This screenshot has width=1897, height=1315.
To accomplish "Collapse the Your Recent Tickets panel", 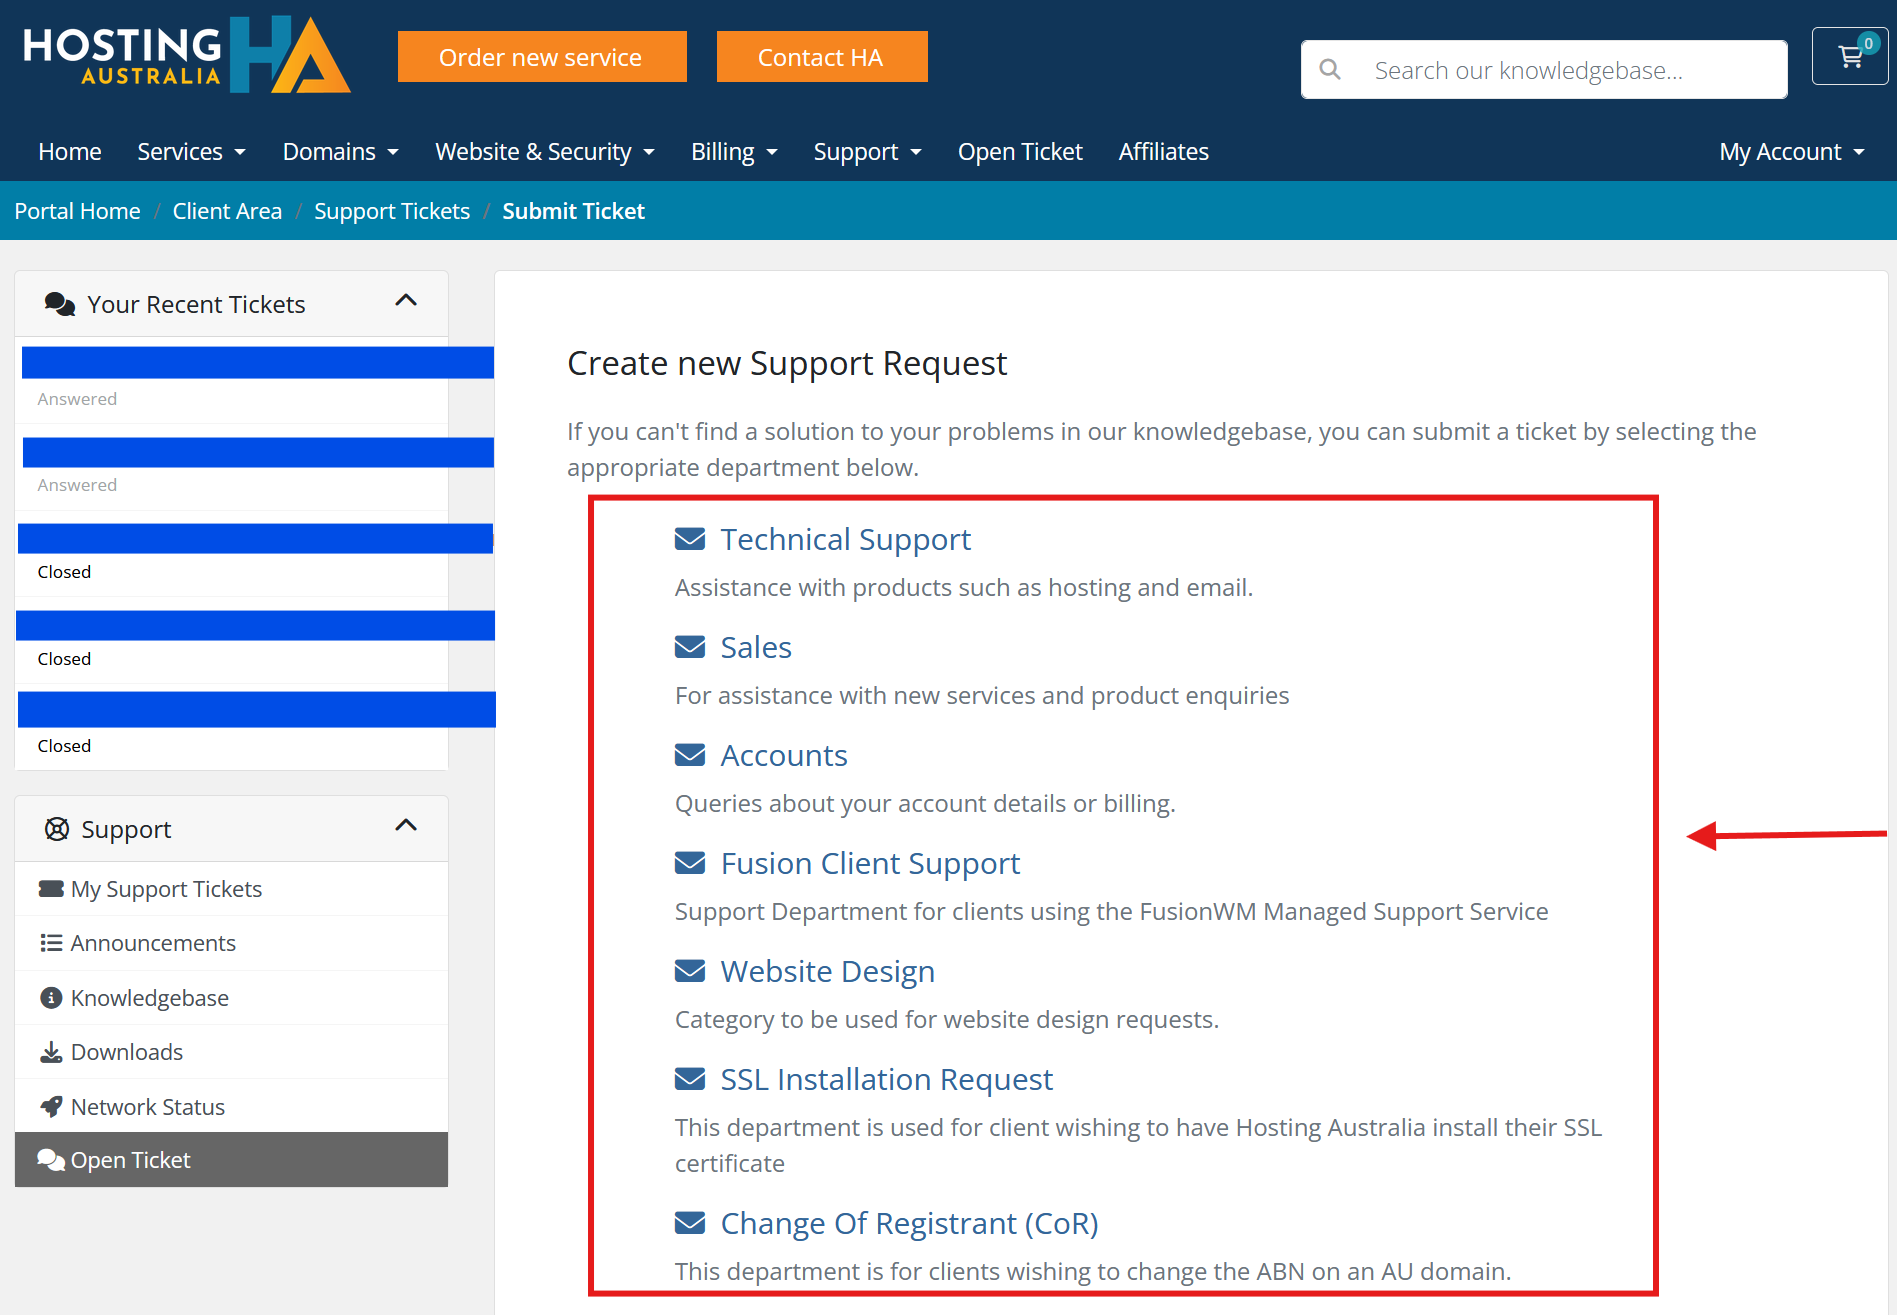I will pyautogui.click(x=406, y=300).
